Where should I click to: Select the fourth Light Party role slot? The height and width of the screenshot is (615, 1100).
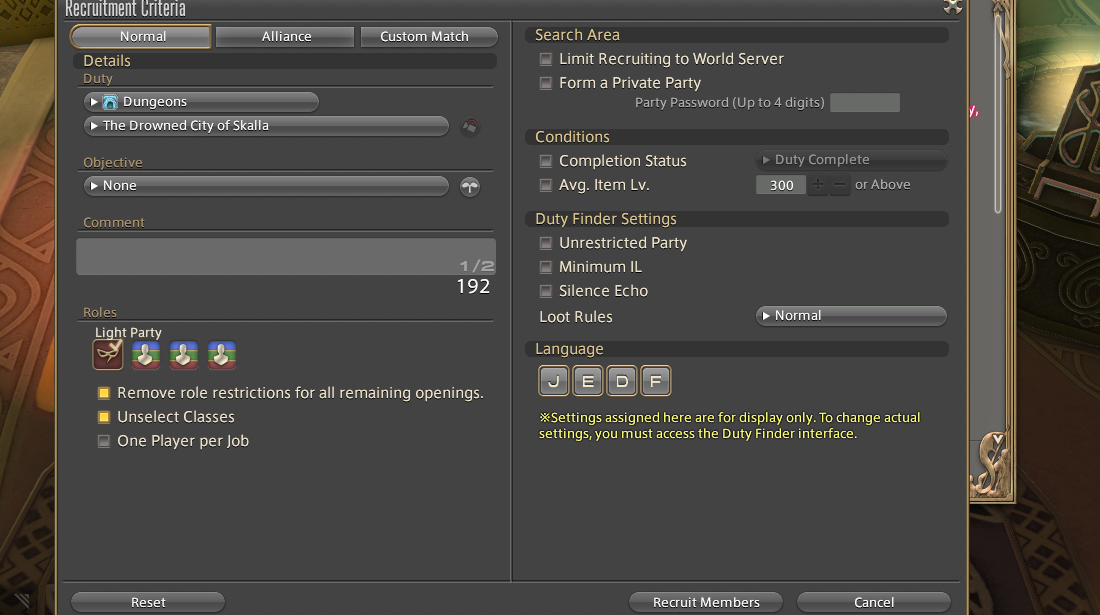coord(221,355)
